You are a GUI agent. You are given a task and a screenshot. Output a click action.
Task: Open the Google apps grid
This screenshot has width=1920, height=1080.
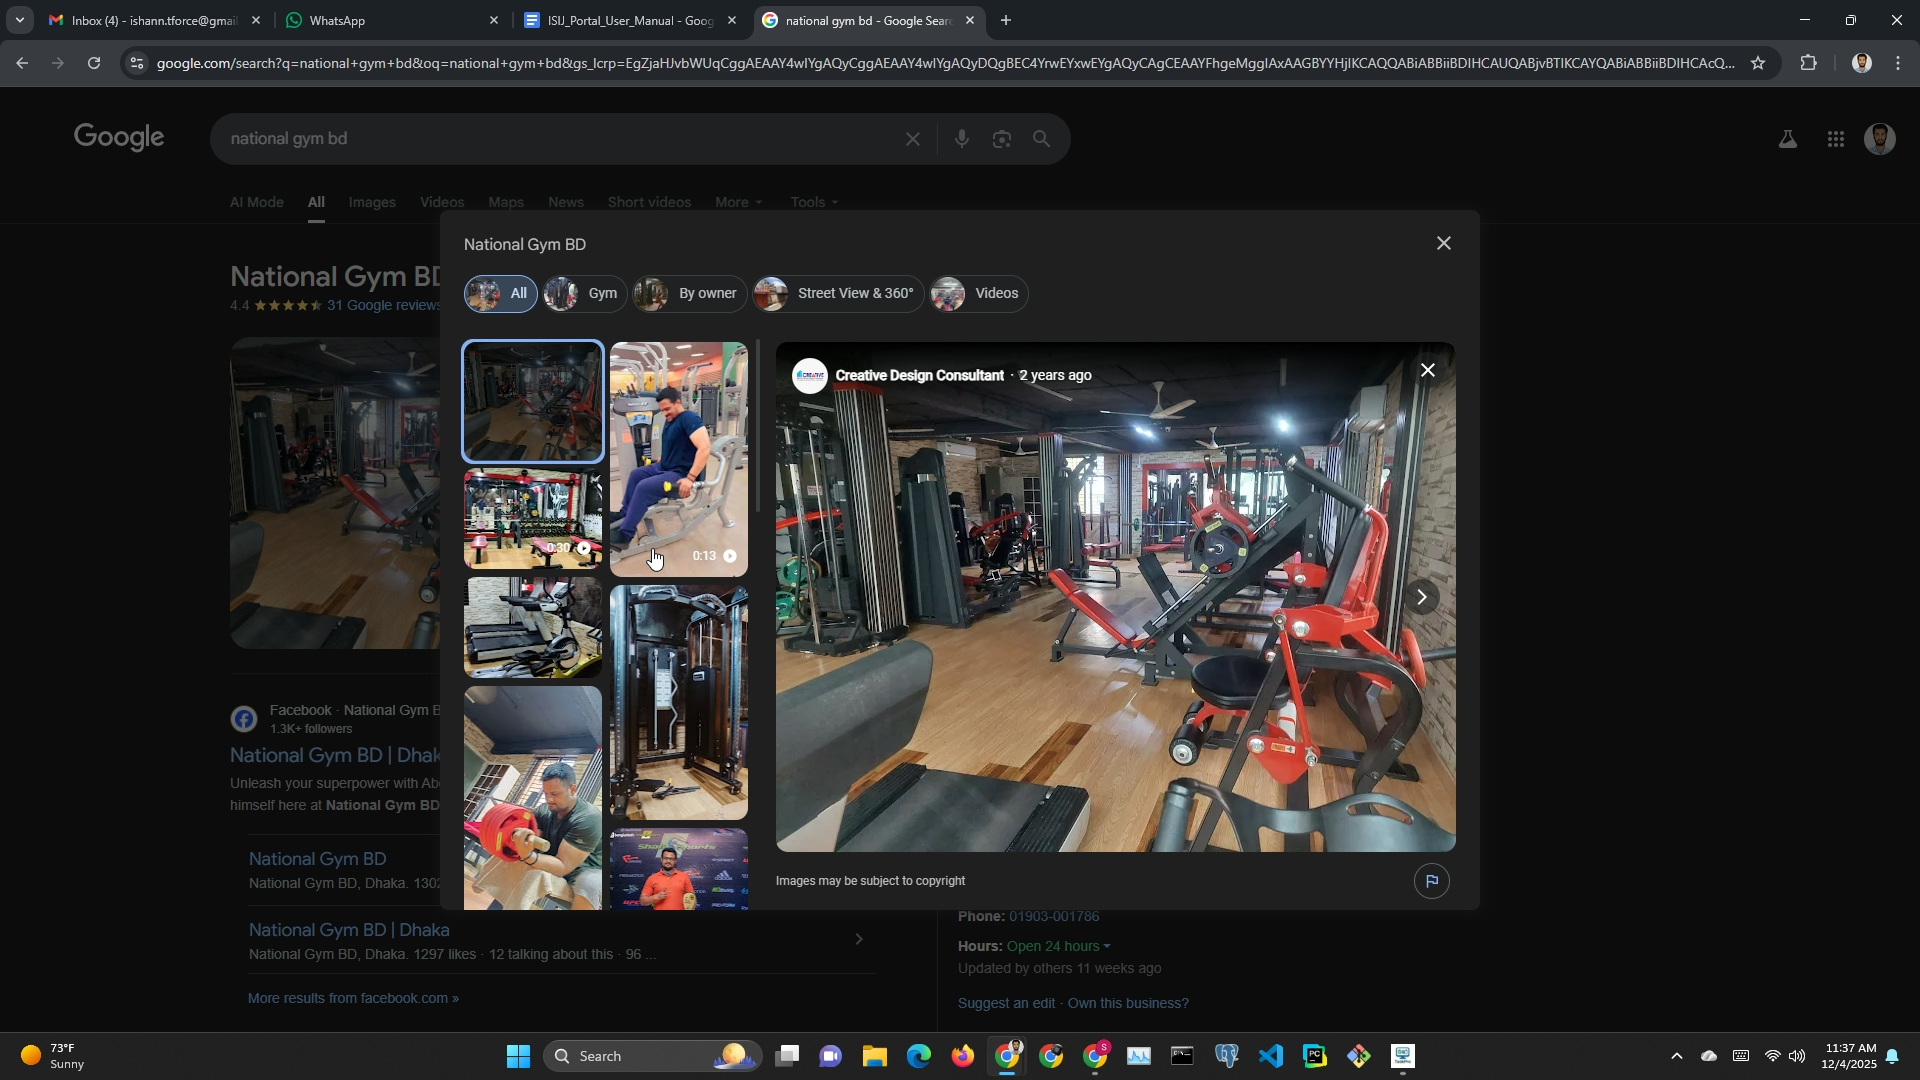point(1835,140)
